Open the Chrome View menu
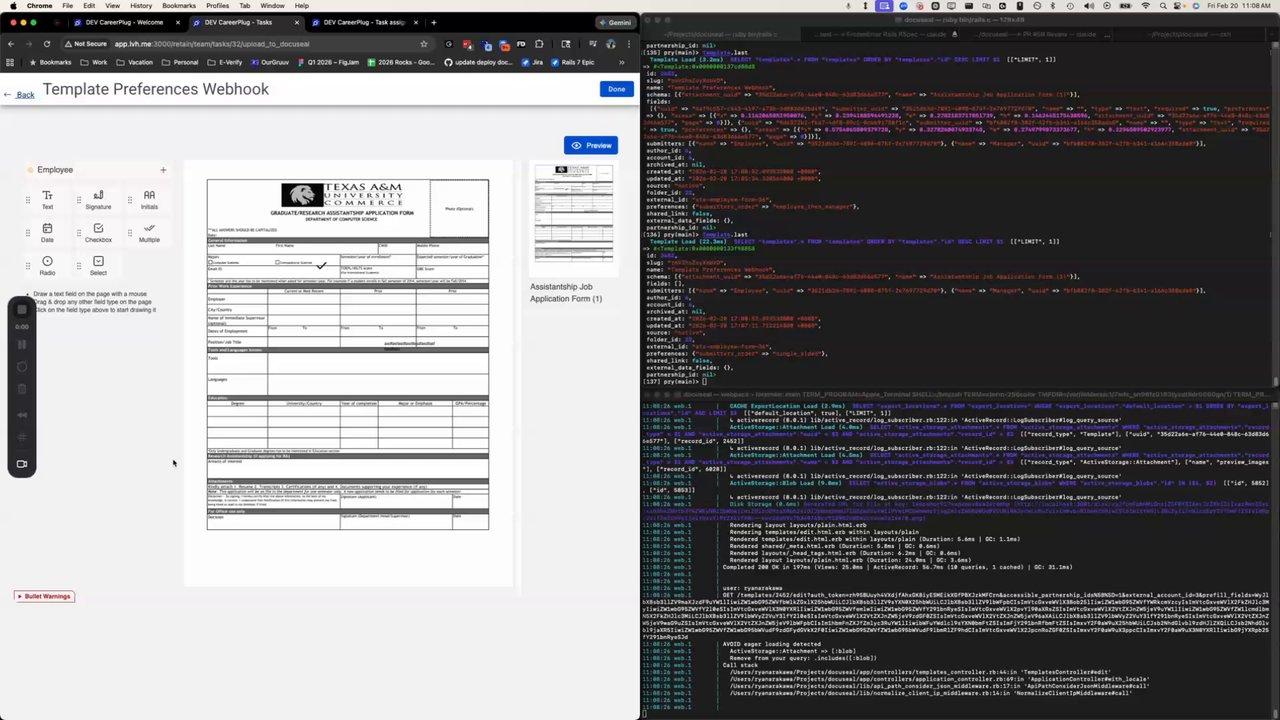The width and height of the screenshot is (1280, 720). 112,6
